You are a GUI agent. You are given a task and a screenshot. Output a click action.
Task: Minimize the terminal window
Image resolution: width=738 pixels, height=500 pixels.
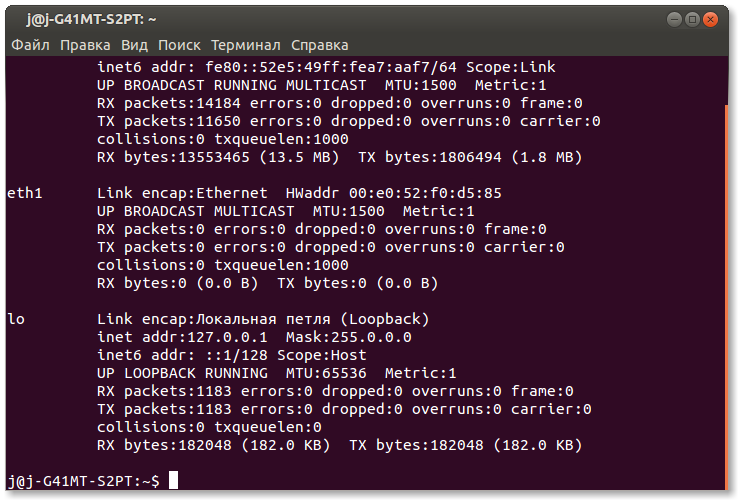coord(673,19)
